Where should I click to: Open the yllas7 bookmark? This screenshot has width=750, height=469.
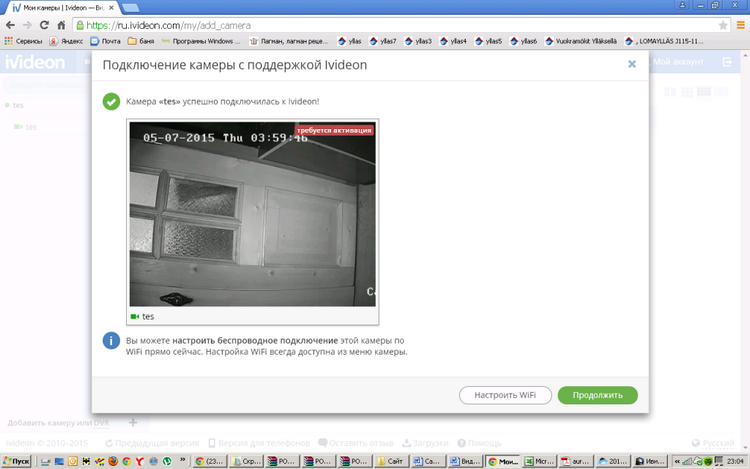coord(383,41)
